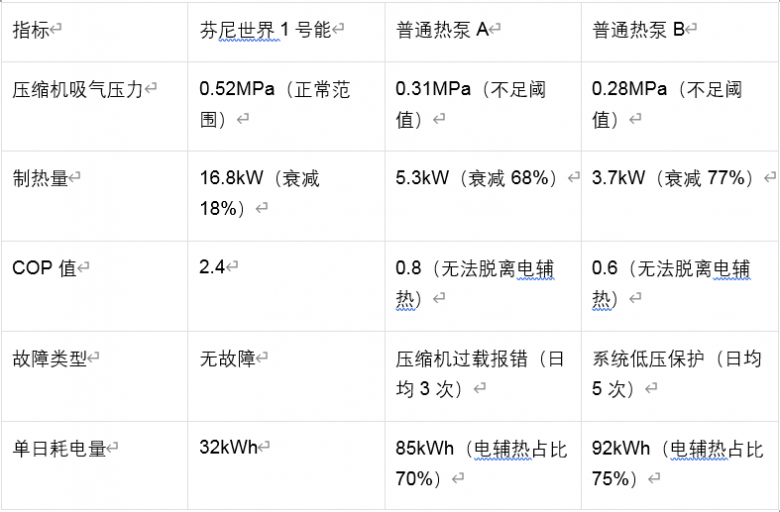Click the 0.8 (无法脱离电辅热) cell
This screenshot has height=512, width=780.
pos(474,283)
